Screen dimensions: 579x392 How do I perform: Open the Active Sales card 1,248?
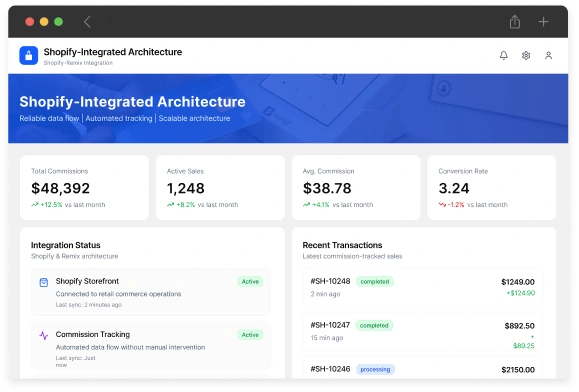tap(220, 188)
